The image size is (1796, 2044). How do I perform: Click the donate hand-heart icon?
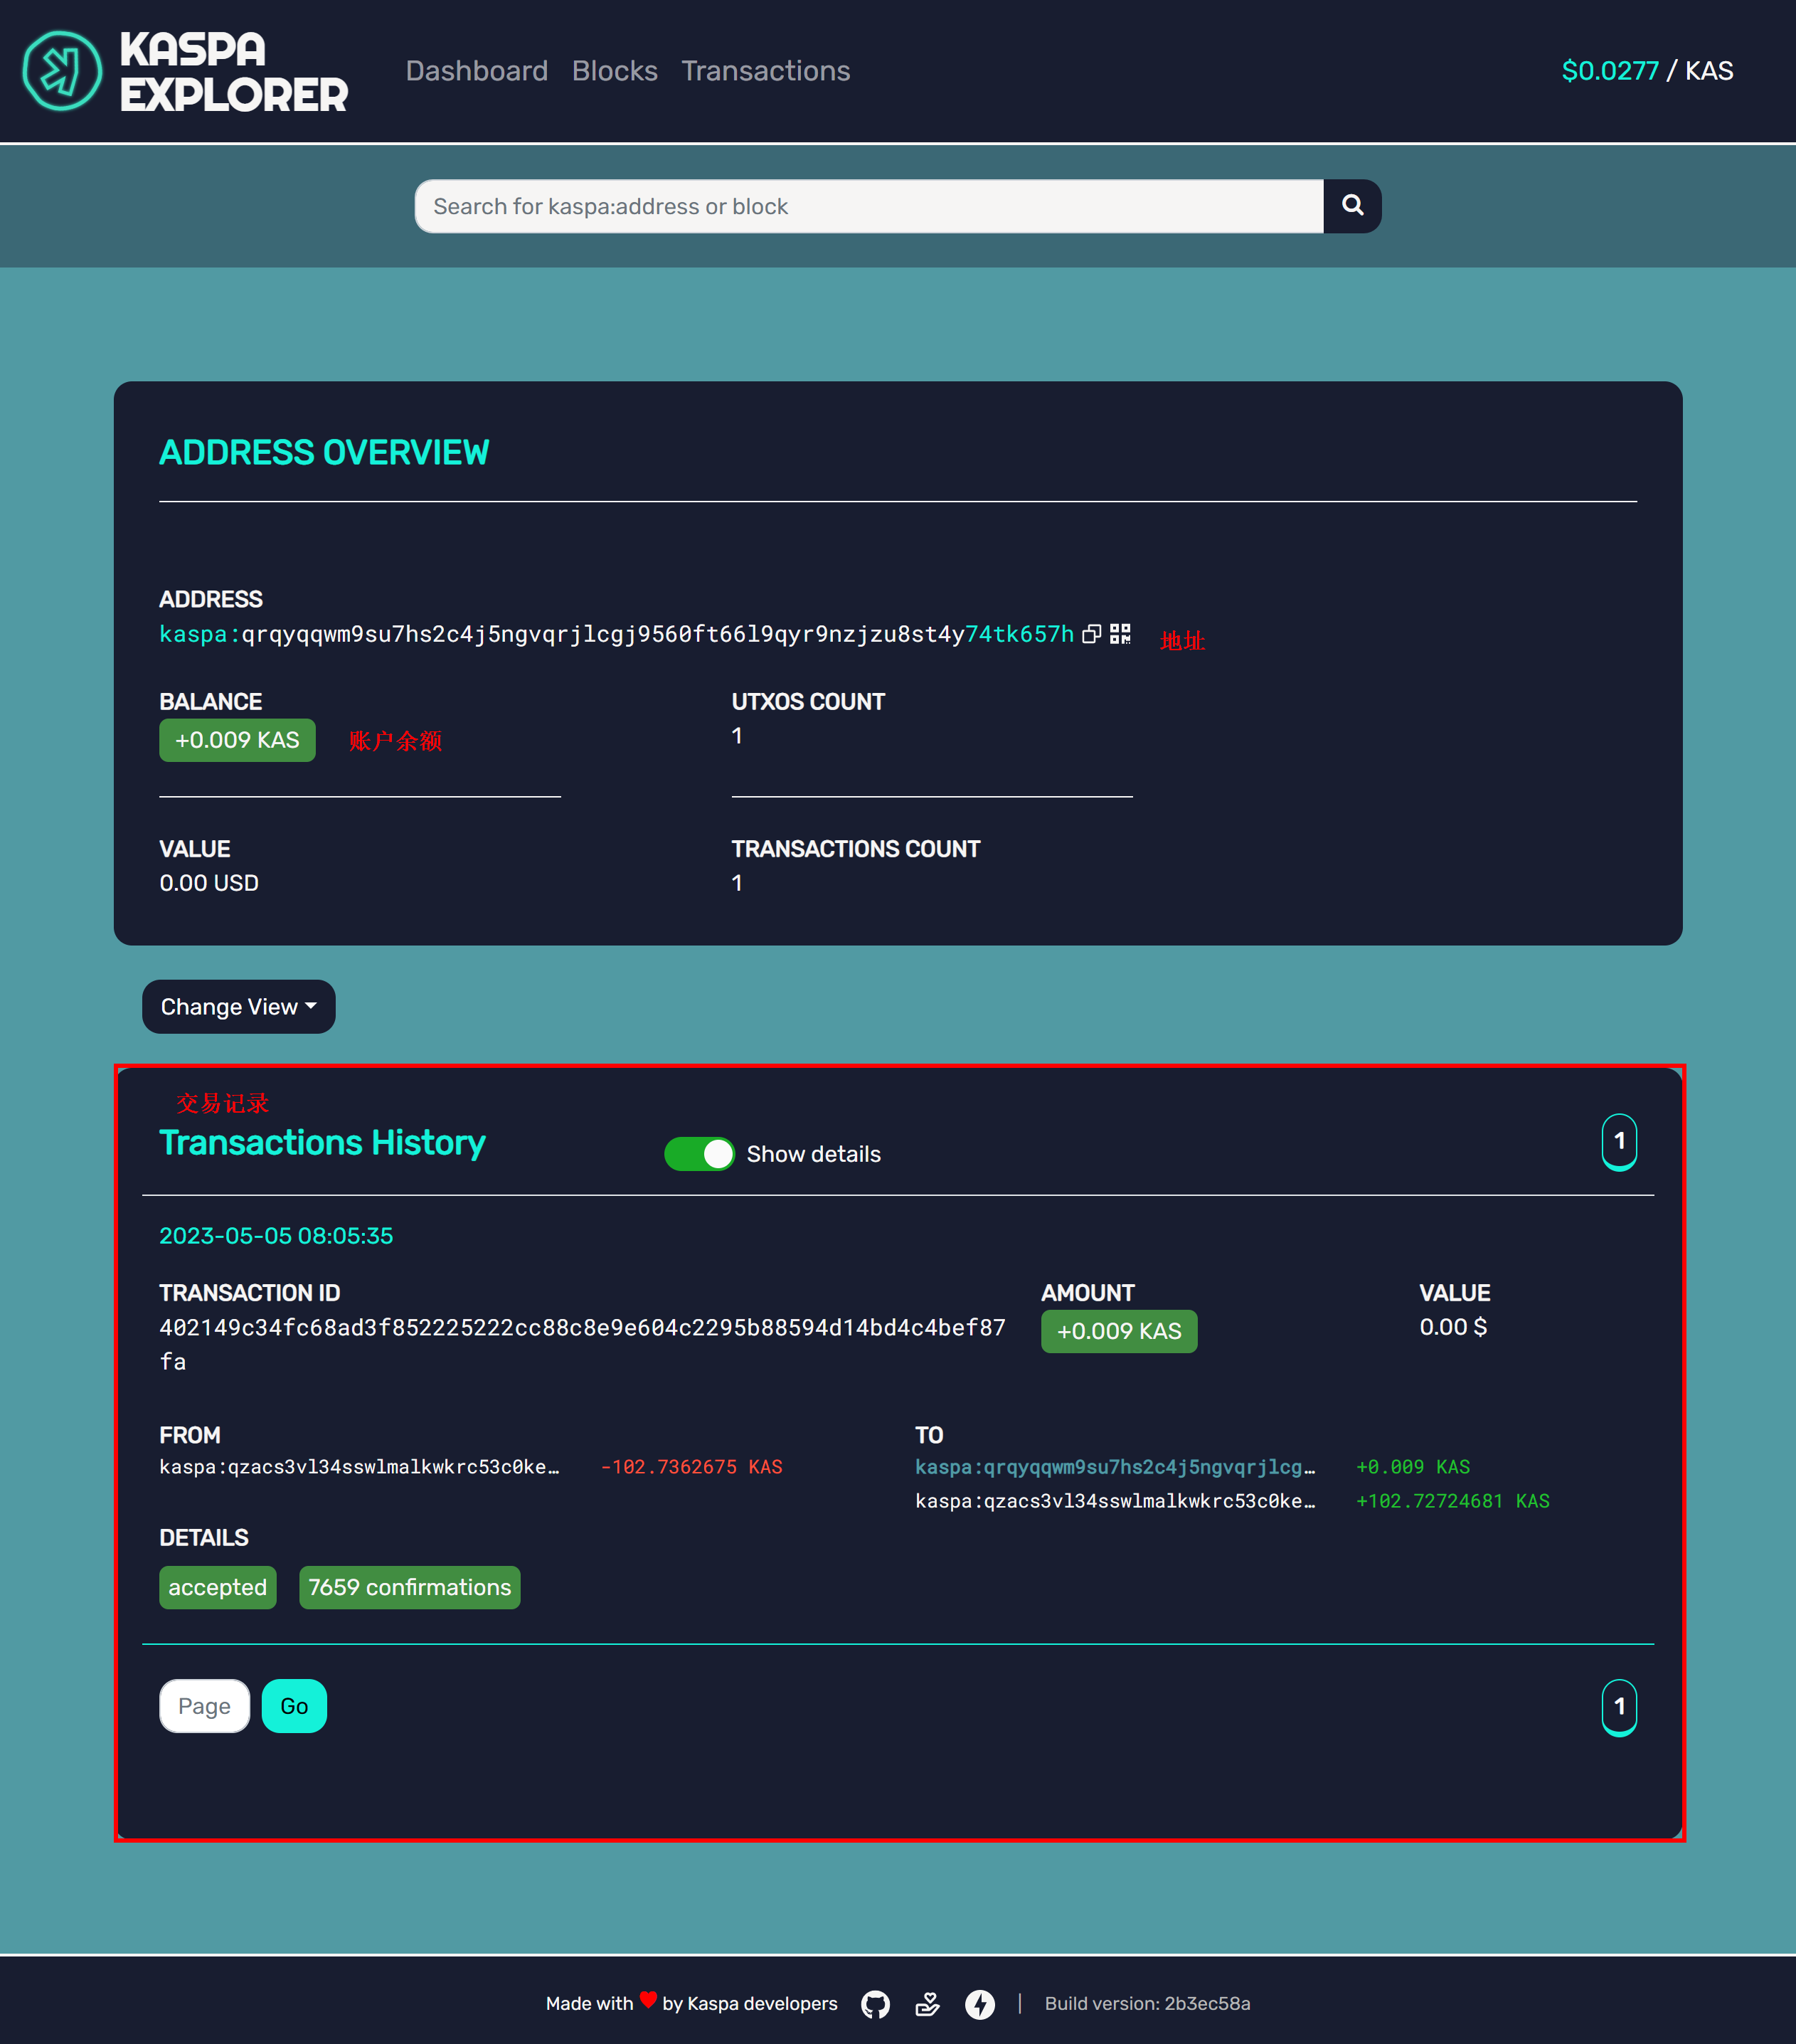click(x=927, y=2004)
